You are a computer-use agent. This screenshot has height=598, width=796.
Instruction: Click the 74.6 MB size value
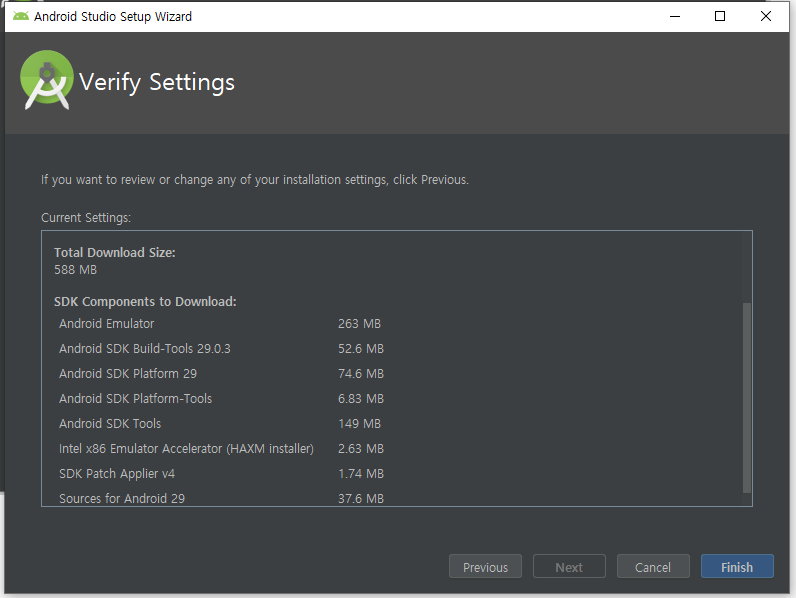click(x=361, y=374)
